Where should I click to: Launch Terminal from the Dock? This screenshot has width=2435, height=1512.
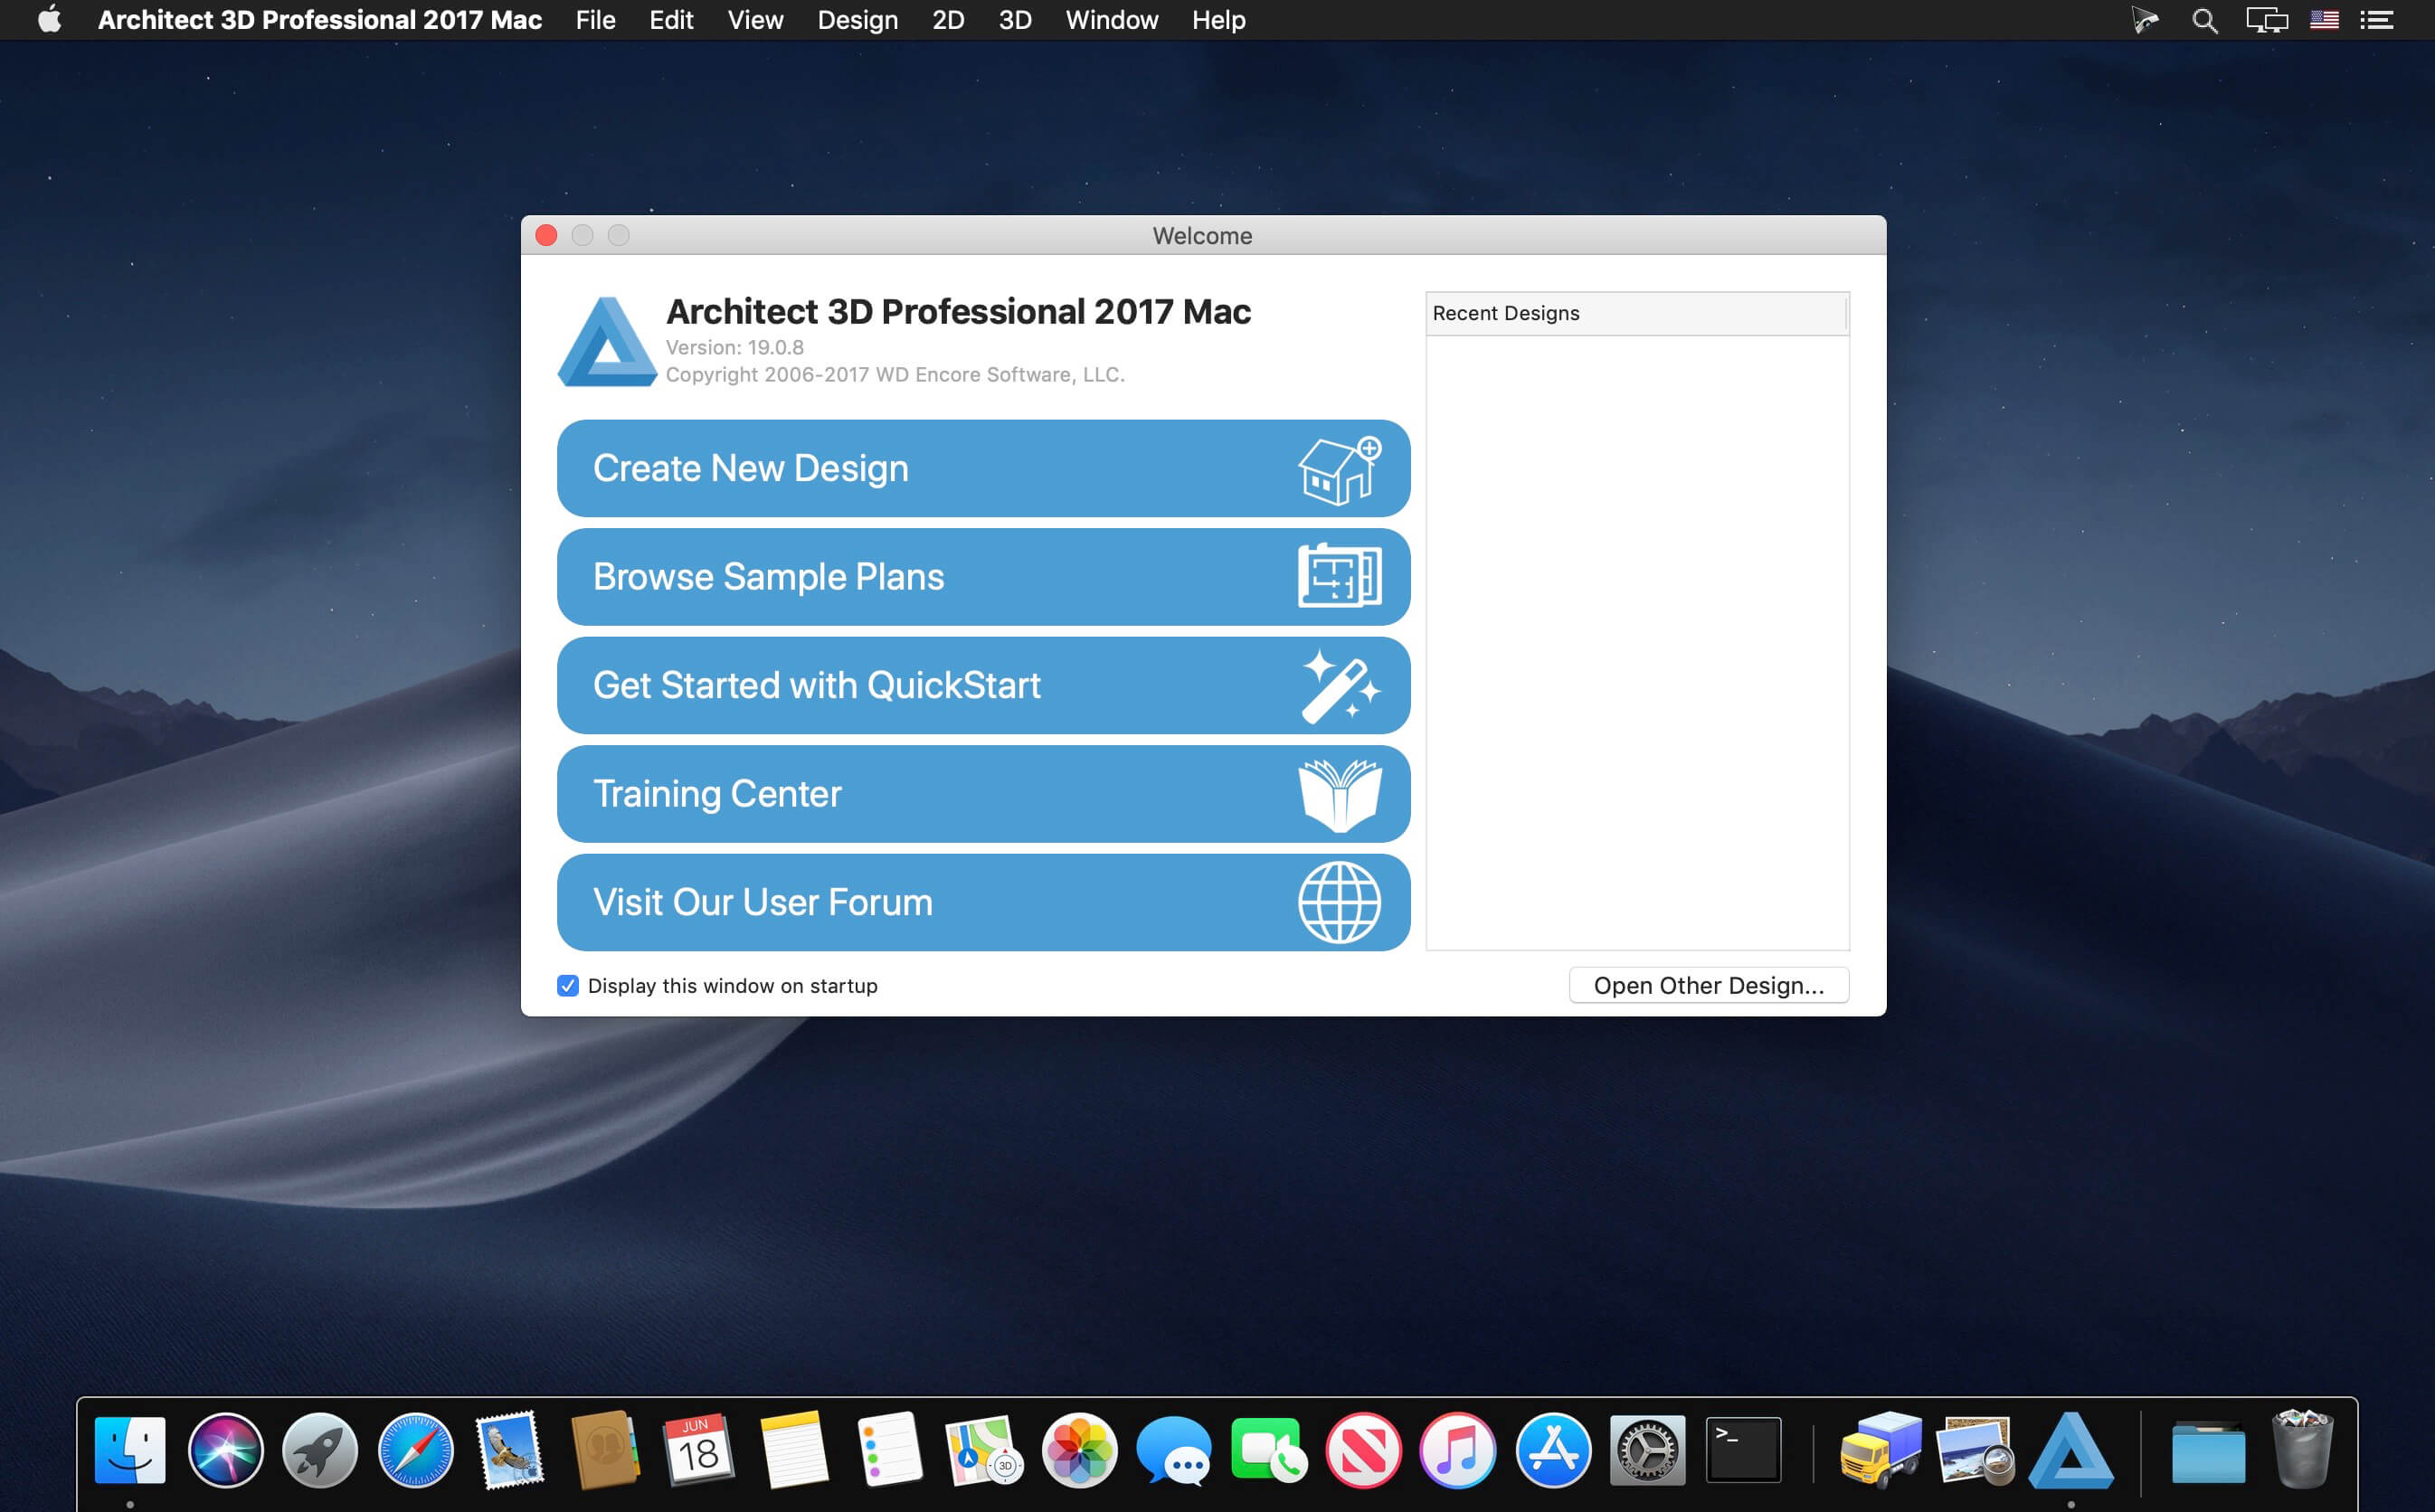[1743, 1450]
